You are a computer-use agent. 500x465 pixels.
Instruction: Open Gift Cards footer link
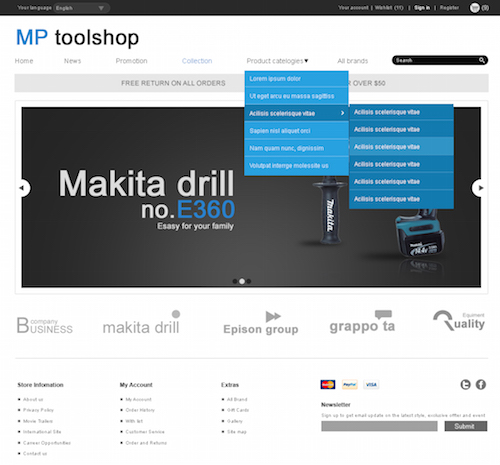tap(238, 410)
